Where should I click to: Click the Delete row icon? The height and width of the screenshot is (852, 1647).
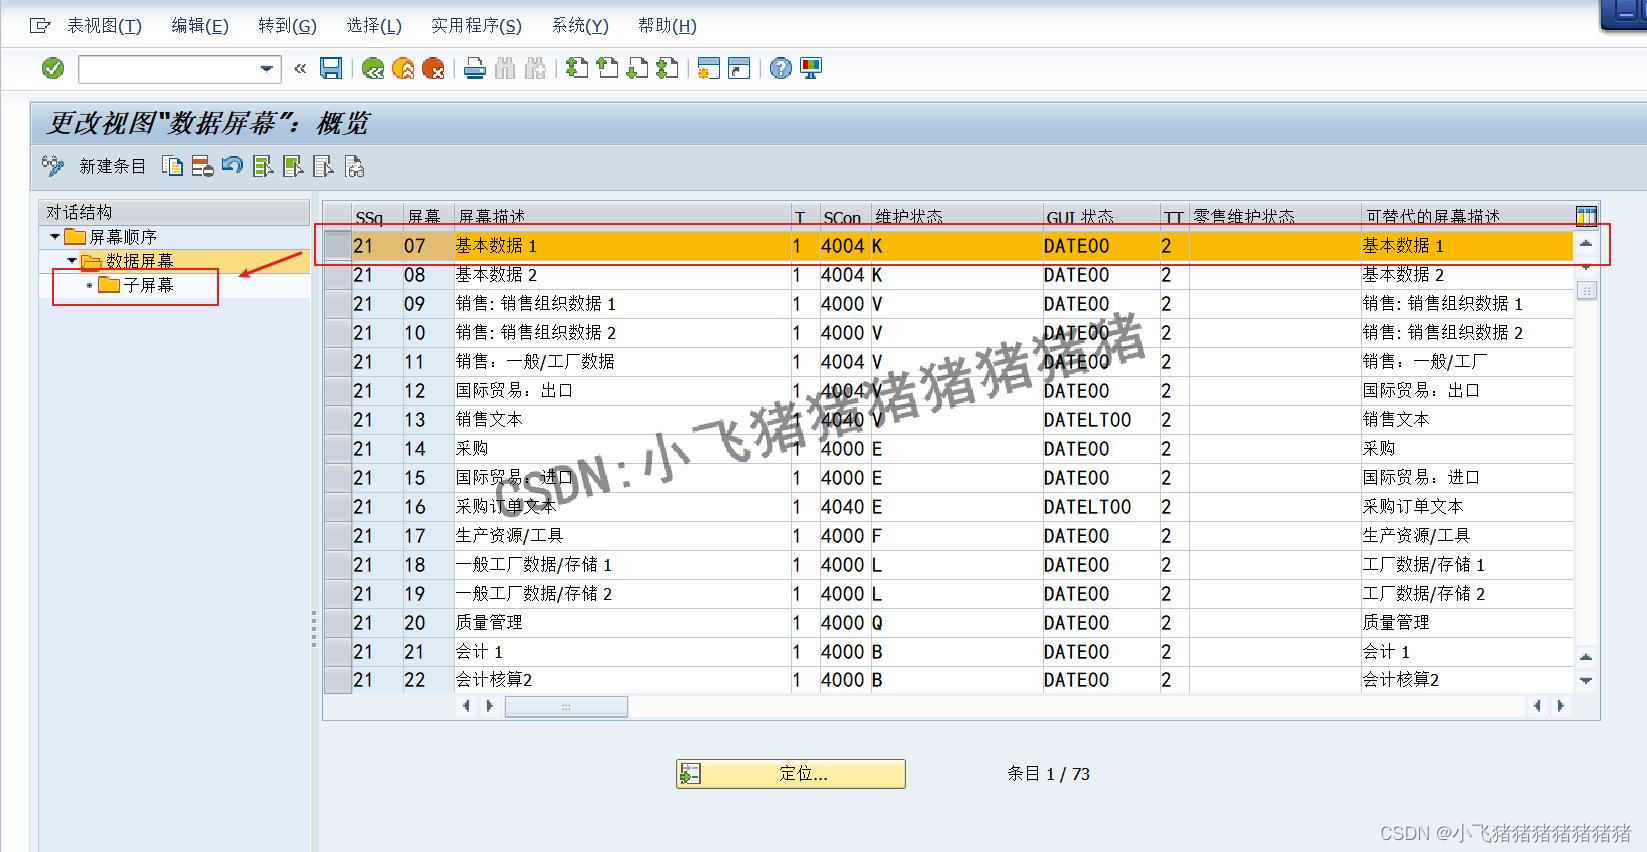tap(202, 166)
